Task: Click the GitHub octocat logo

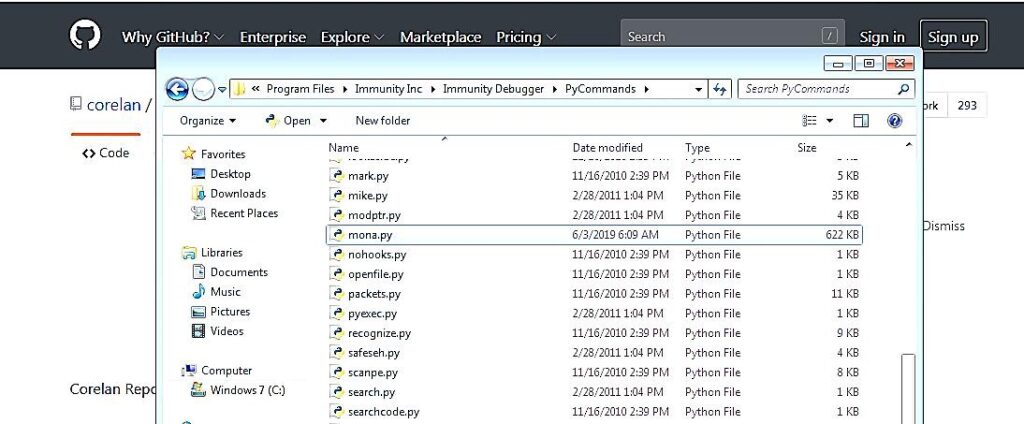Action: (85, 36)
